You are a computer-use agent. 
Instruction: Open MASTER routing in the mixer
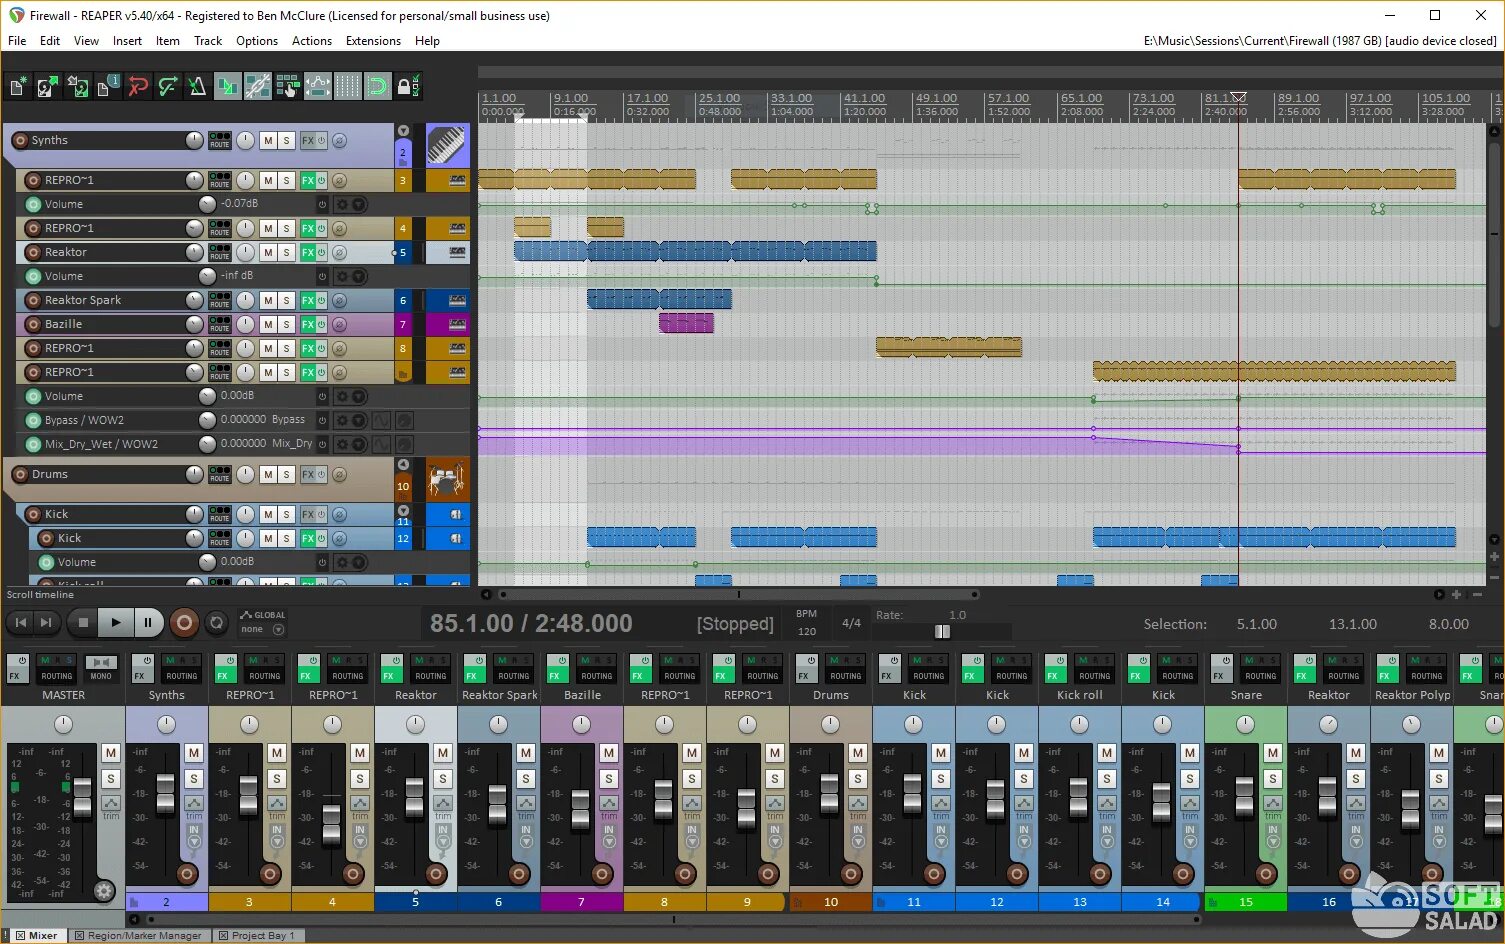[x=57, y=671]
